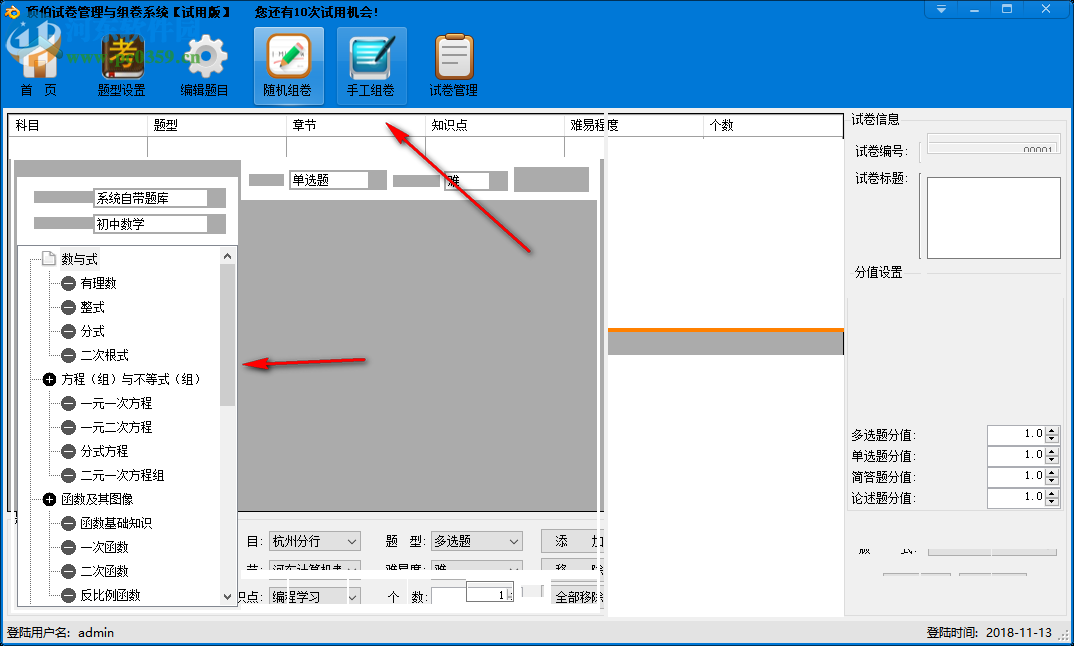Open the 杭州分行 subject dropdown
This screenshot has width=1074, height=646.
coord(315,541)
